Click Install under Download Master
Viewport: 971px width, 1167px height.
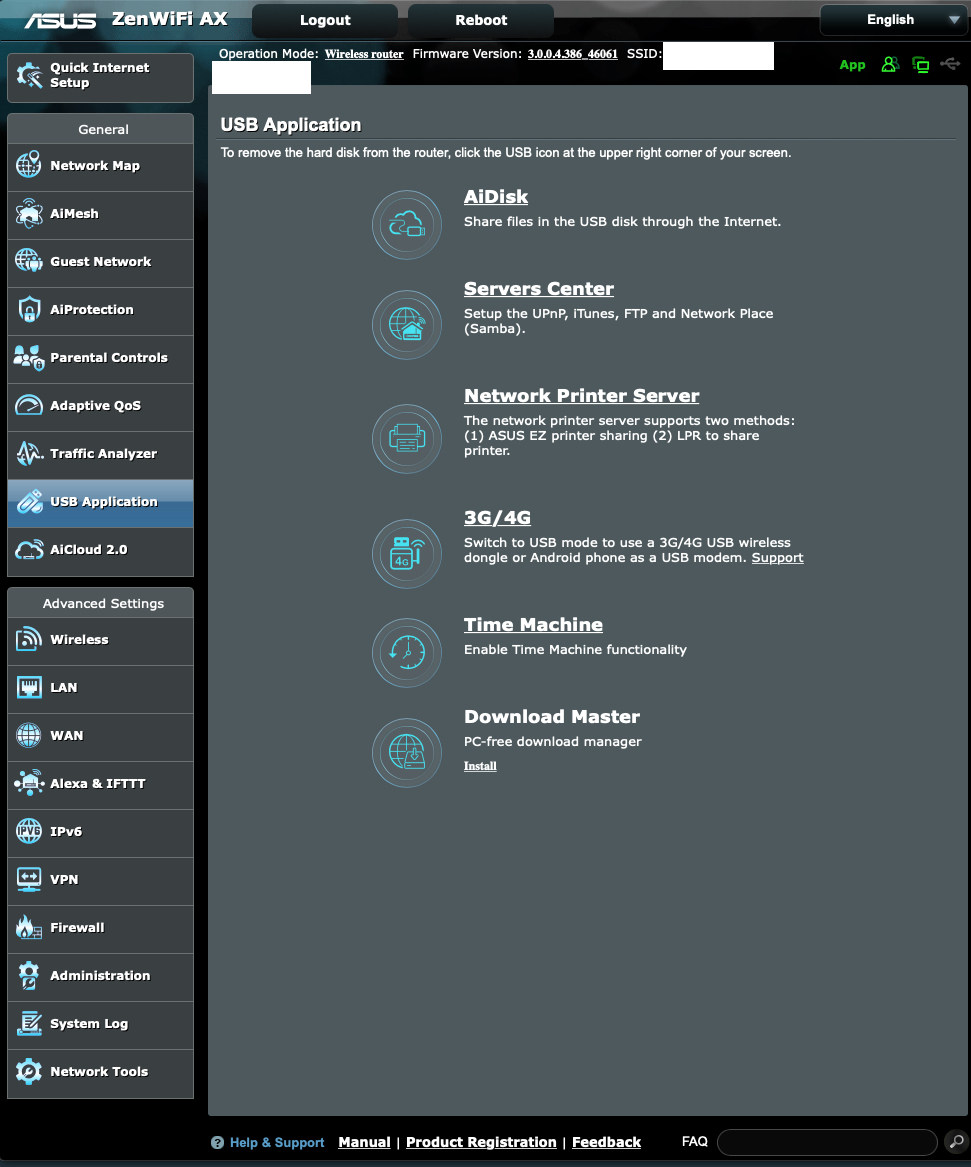(480, 766)
